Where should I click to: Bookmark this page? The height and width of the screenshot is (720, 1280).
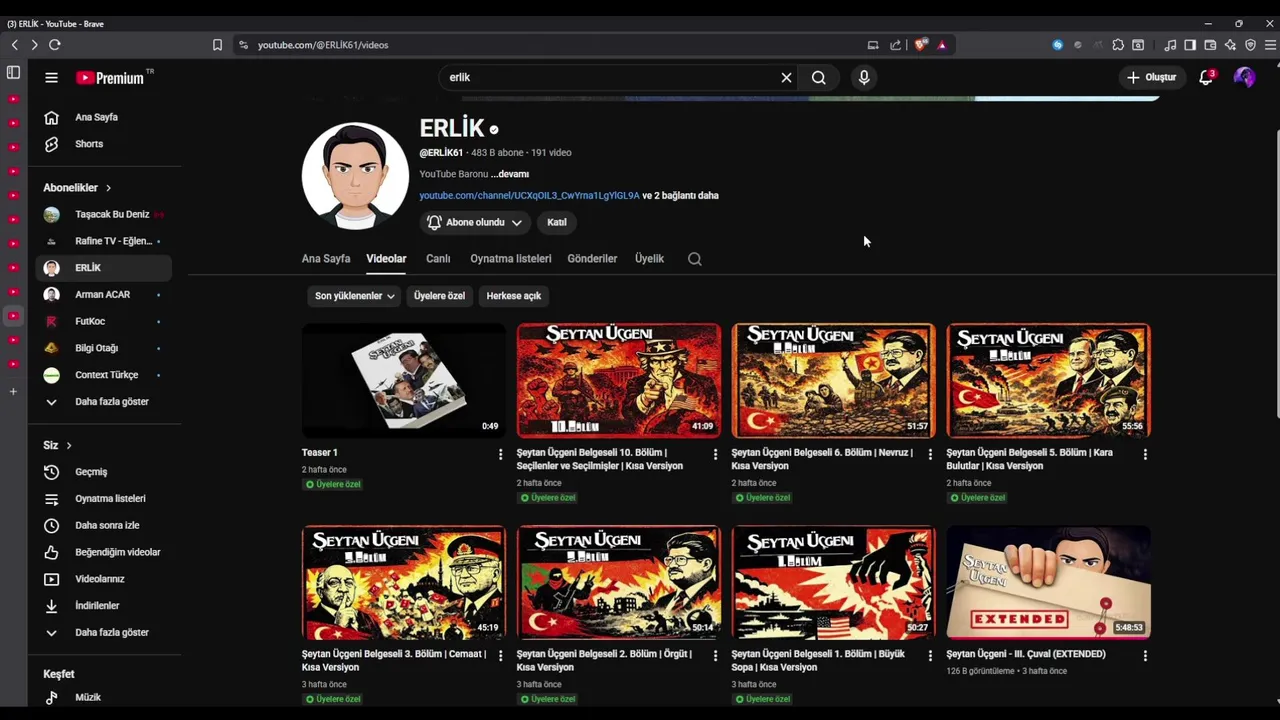tap(217, 45)
